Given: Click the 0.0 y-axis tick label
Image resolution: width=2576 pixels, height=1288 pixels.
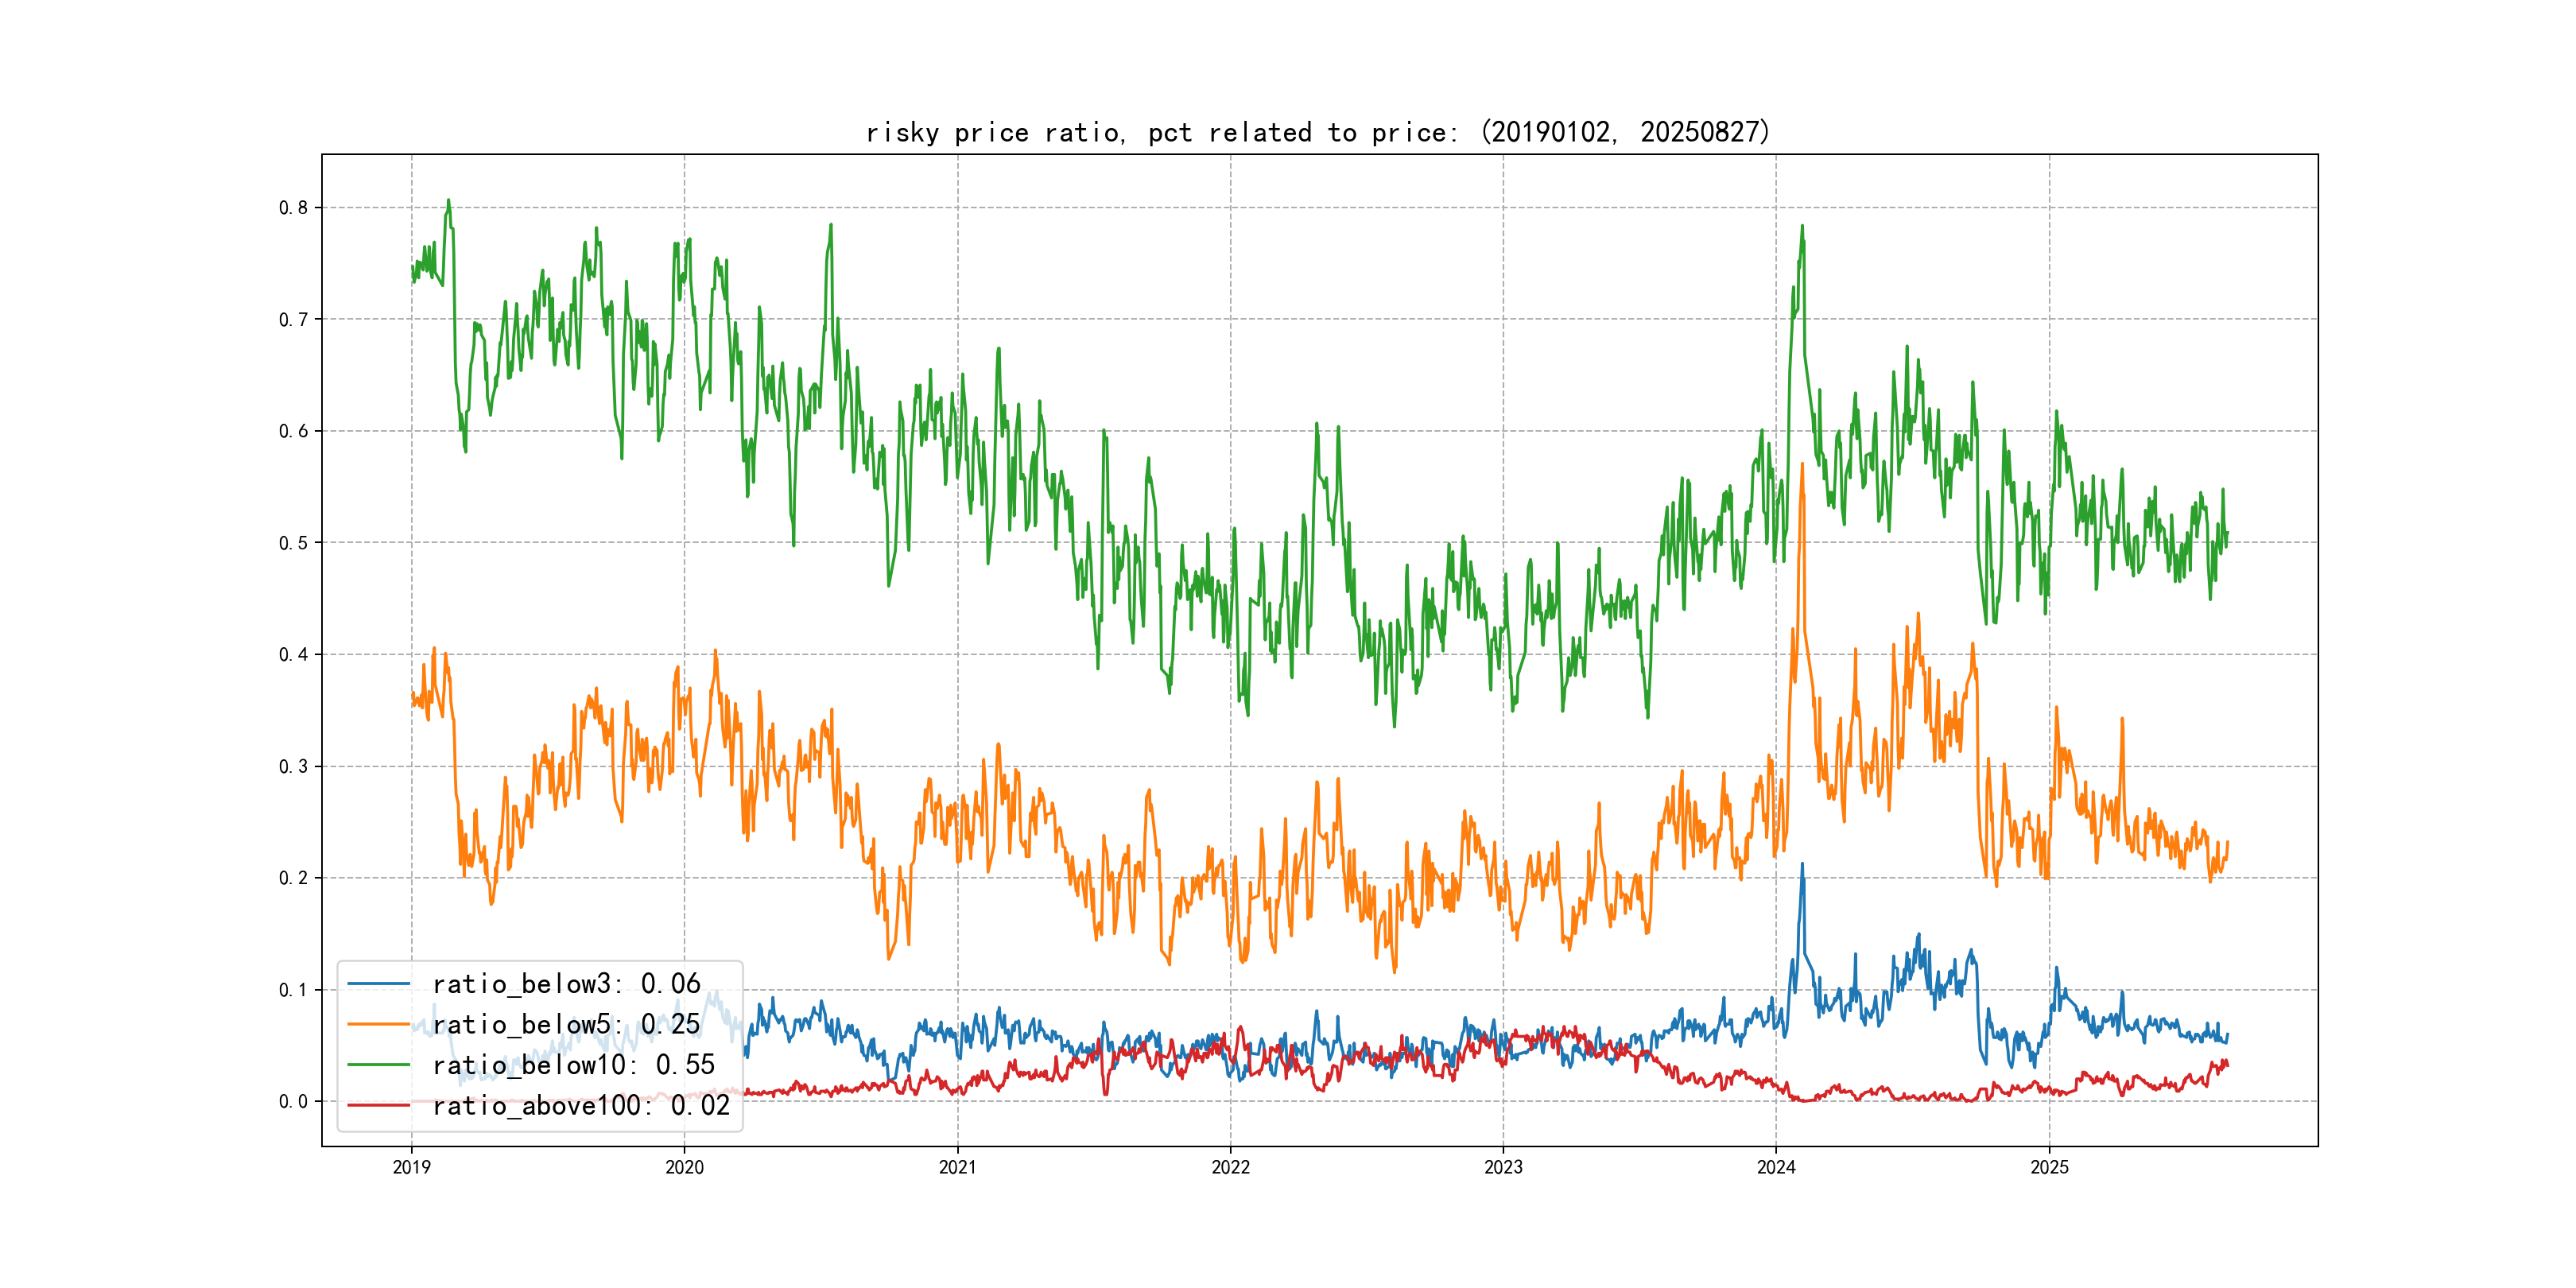Looking at the screenshot, I should click(293, 1101).
